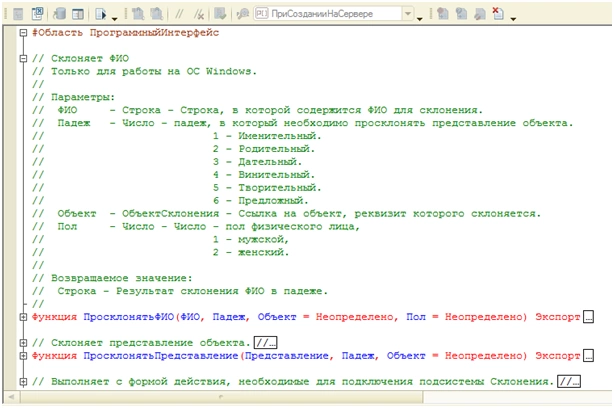
Task: Expand the ПросклонятьПредставление function
Action: (23, 356)
